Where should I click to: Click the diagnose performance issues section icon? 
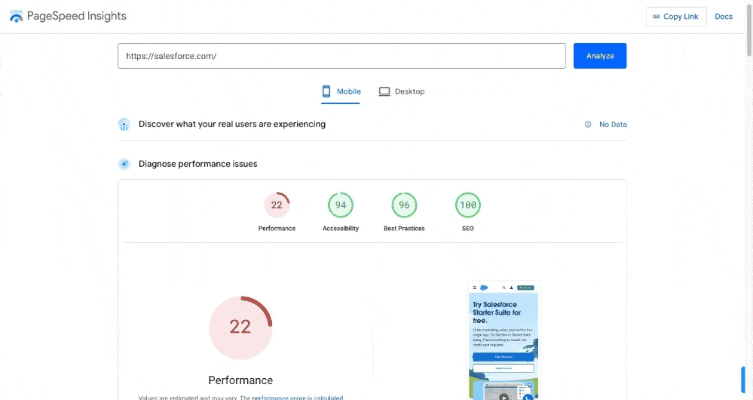pos(124,164)
